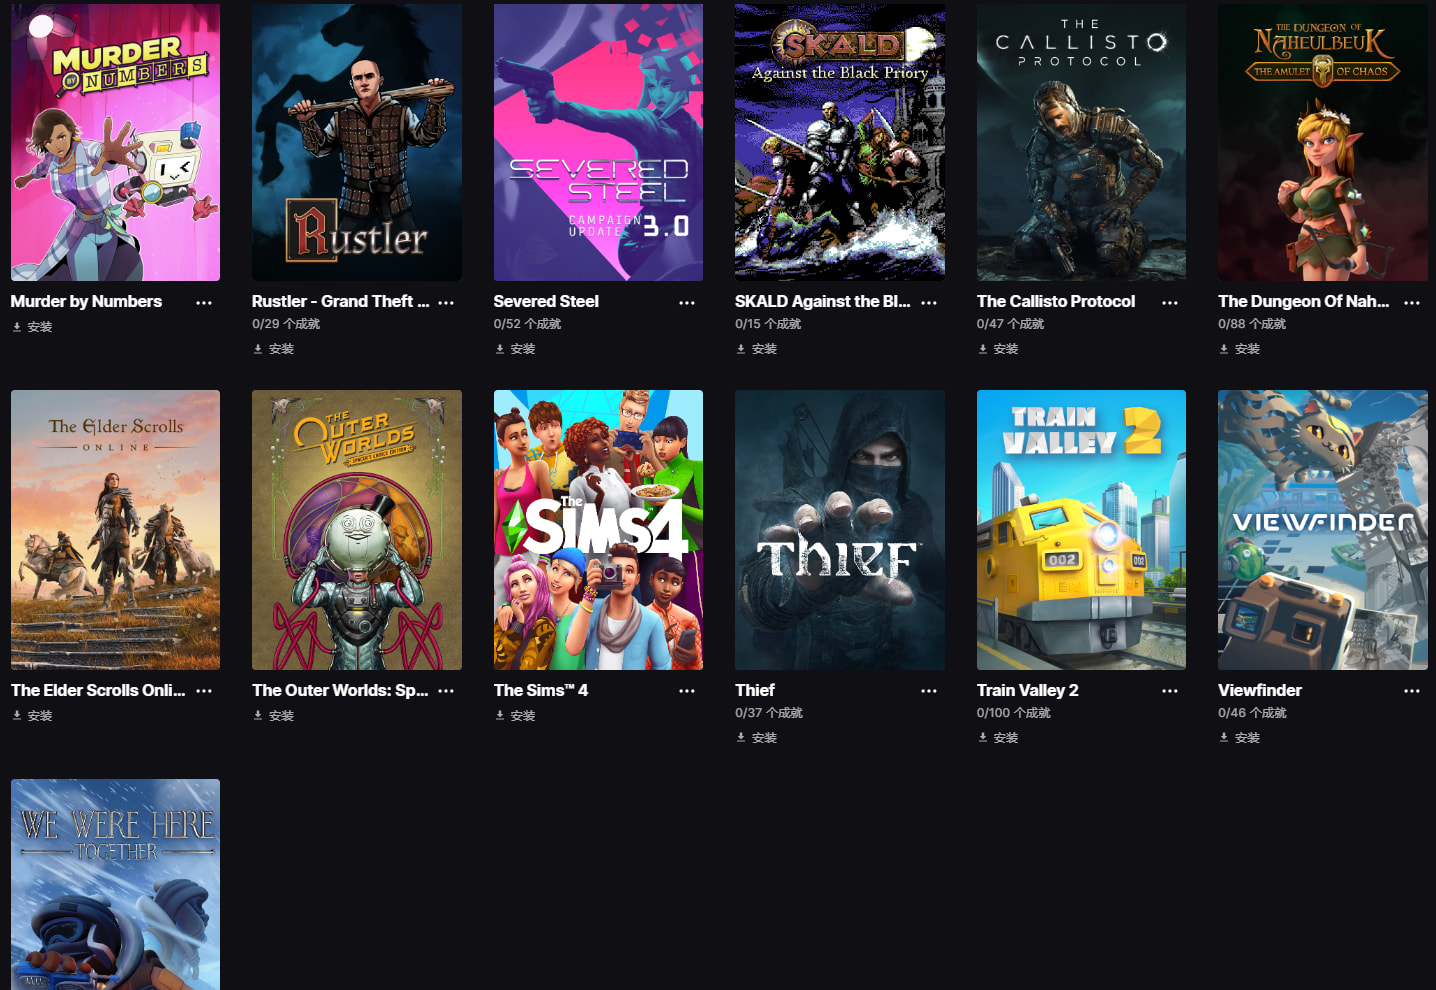Click the Train Valley 2 title text
This screenshot has width=1436, height=990.
pyautogui.click(x=1028, y=690)
